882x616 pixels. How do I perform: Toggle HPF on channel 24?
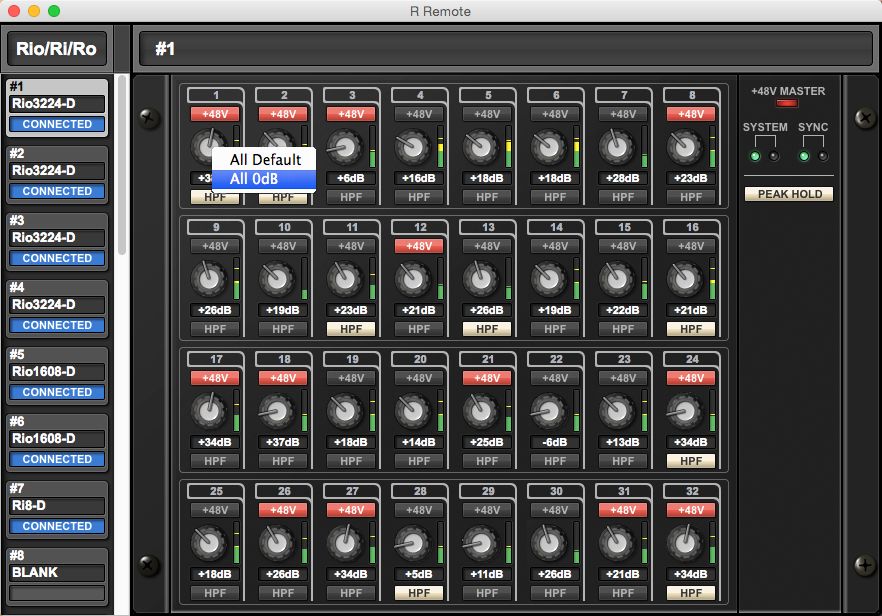[691, 461]
